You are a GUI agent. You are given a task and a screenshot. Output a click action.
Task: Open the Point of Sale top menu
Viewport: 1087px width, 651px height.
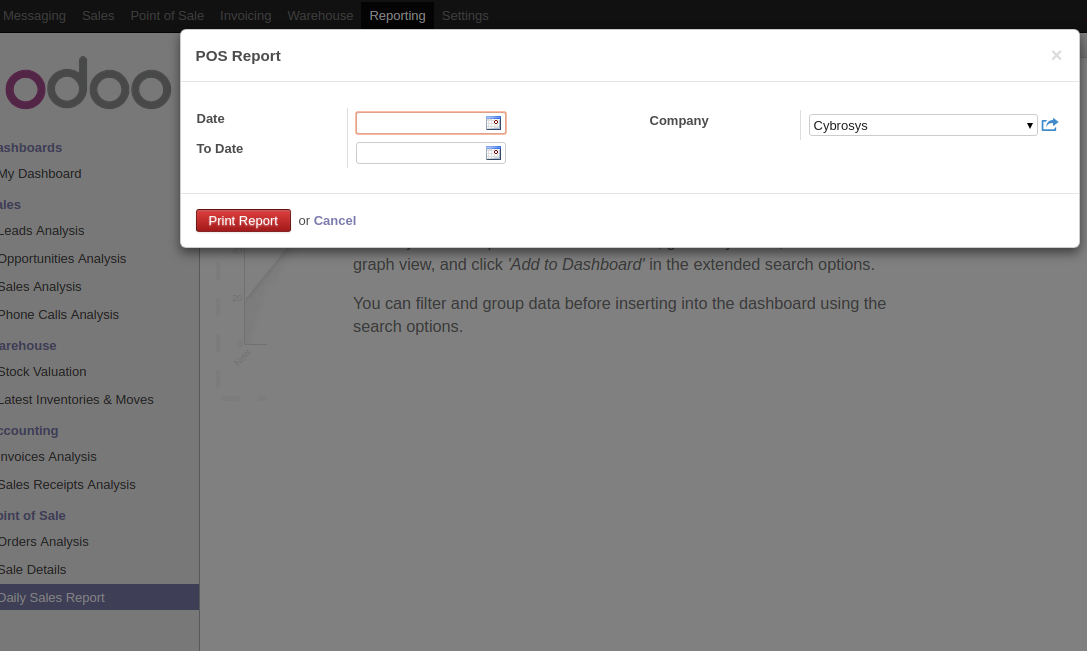click(167, 15)
